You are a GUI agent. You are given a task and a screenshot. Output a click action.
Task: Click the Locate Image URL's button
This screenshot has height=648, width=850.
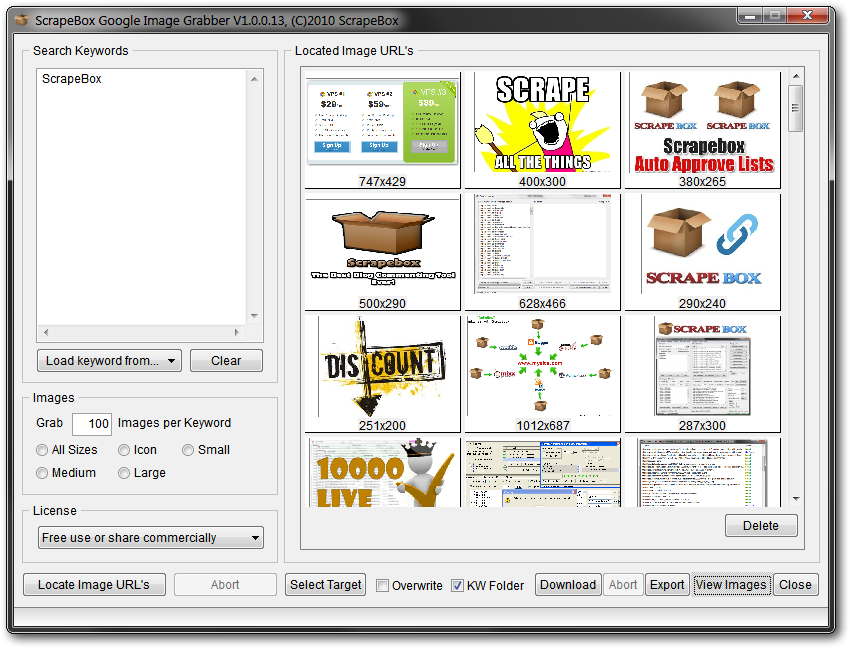[x=93, y=585]
